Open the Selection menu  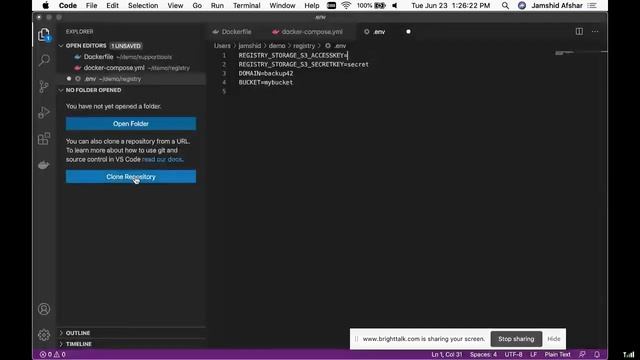point(143,6)
